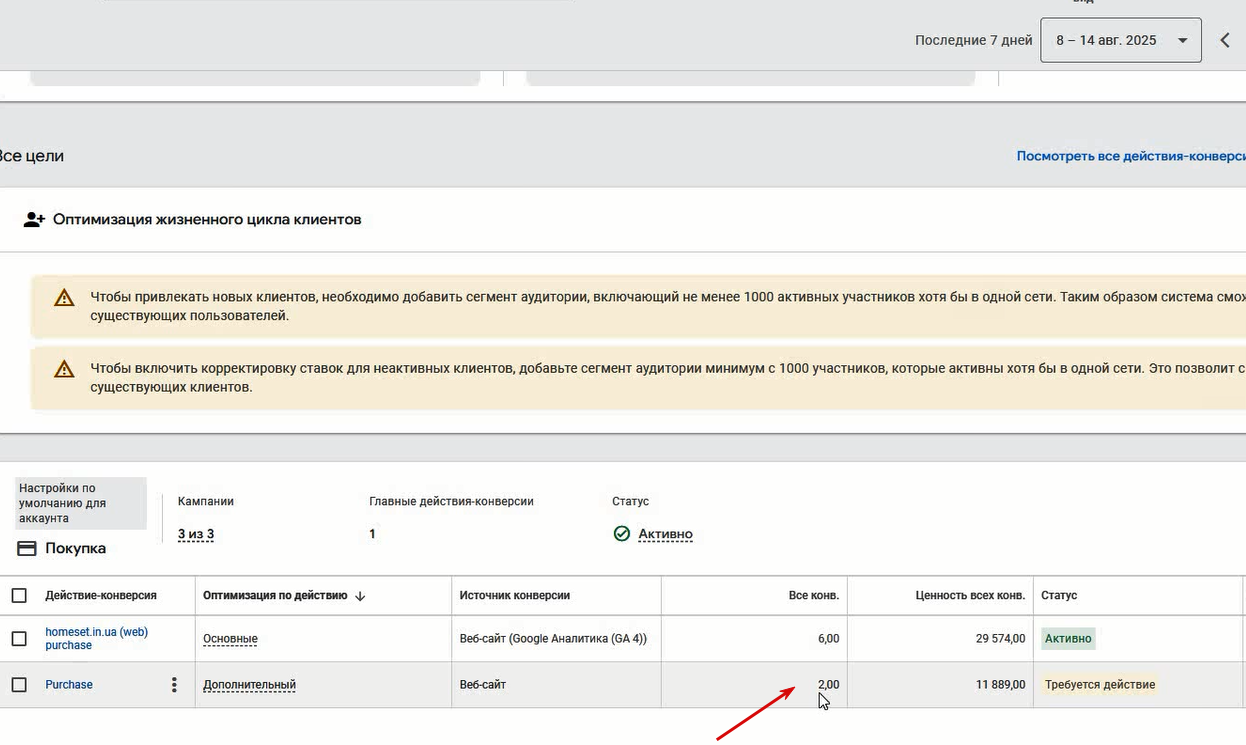1246x745 pixels.
Task: Click the previous period chevron arrow
Action: pos(1225,41)
